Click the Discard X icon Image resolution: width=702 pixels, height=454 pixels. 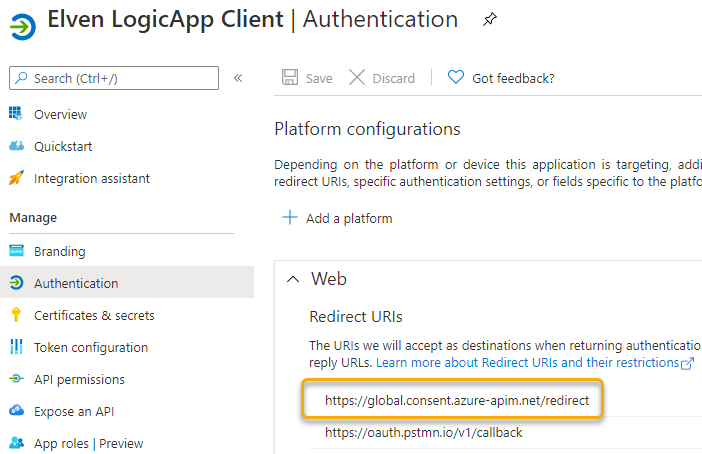click(x=357, y=77)
